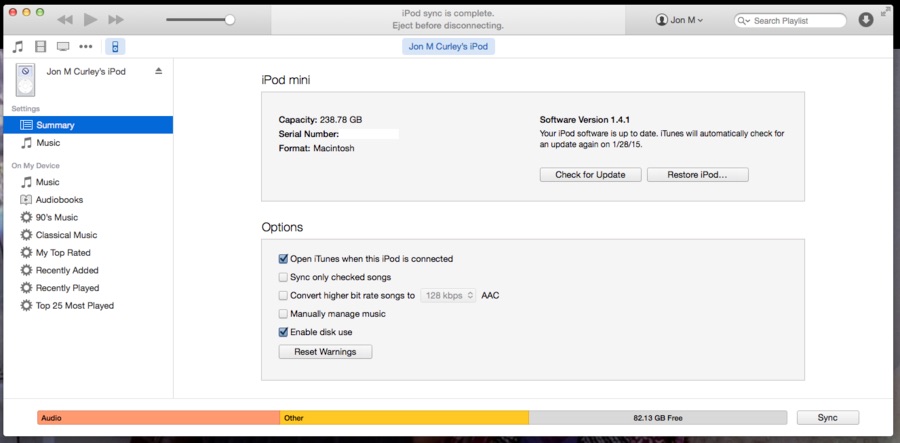Open the Jon M account dropdown
Screen dimensions: 900x443
point(680,20)
